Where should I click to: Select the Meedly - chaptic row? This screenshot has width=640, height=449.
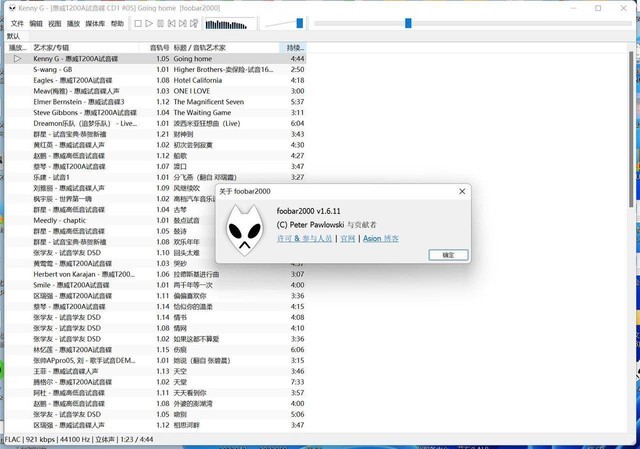click(x=156, y=220)
